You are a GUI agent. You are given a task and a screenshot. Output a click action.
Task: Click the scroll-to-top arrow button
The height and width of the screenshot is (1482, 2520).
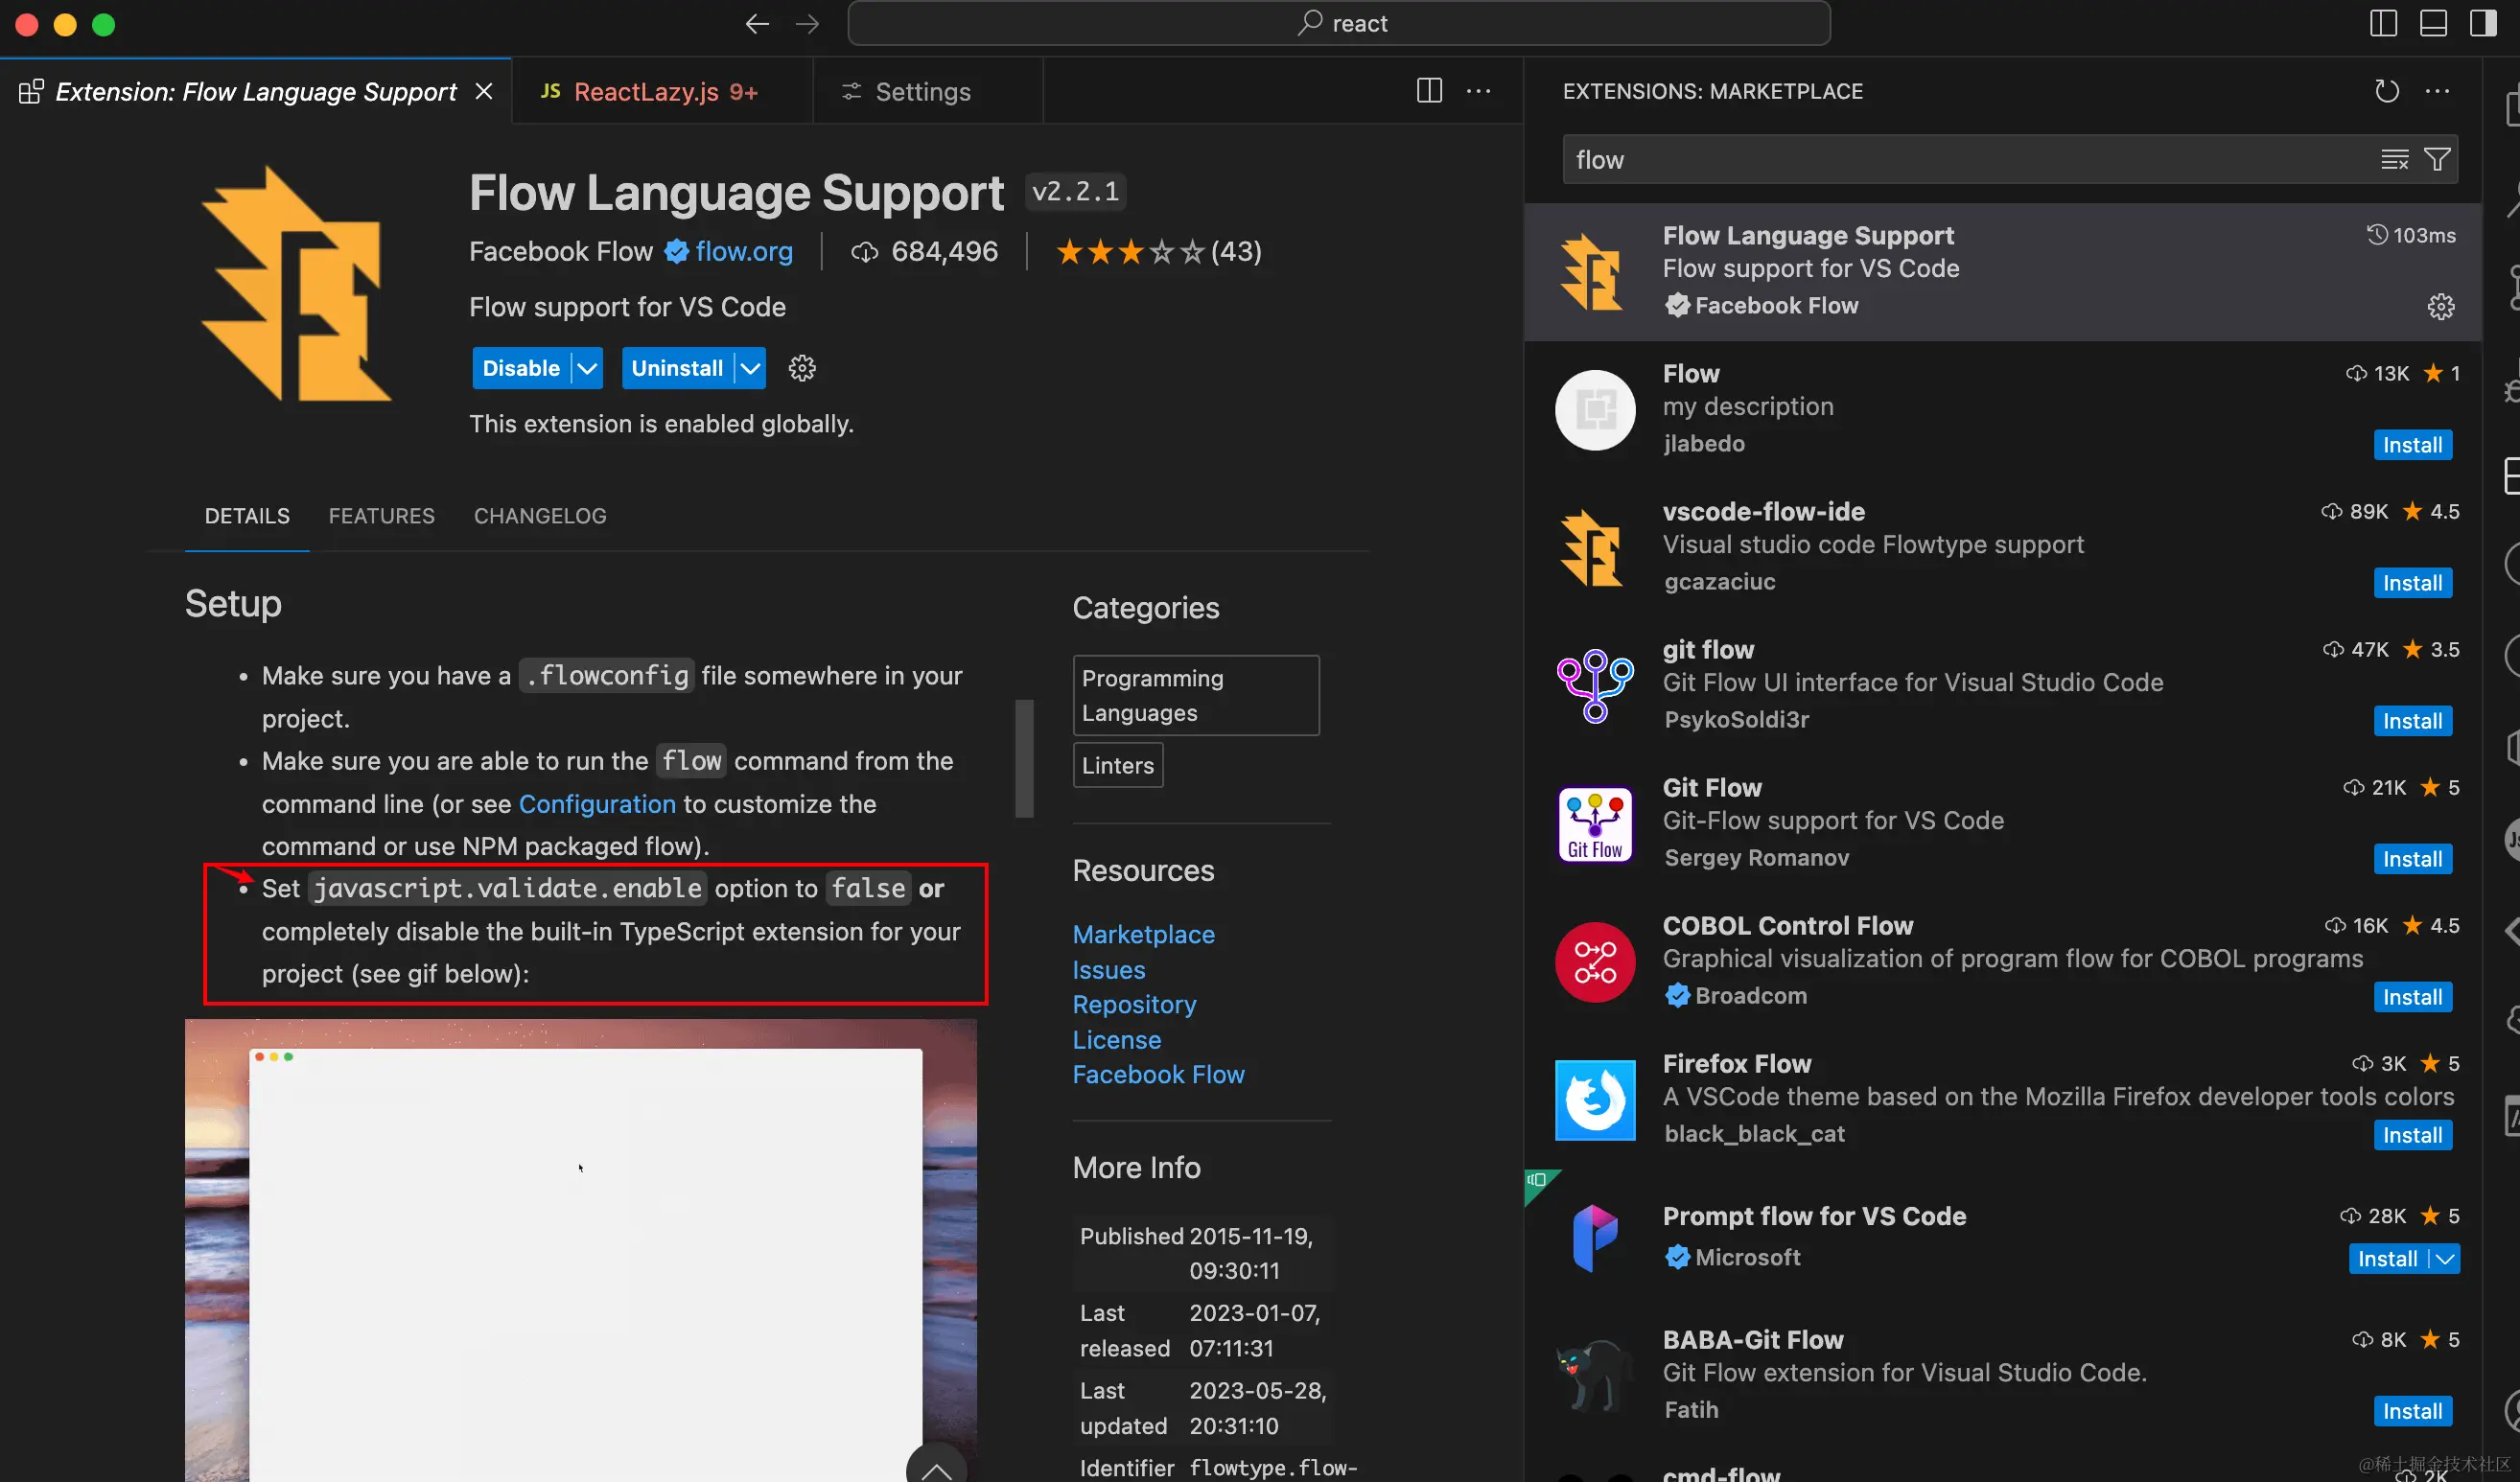[x=936, y=1468]
